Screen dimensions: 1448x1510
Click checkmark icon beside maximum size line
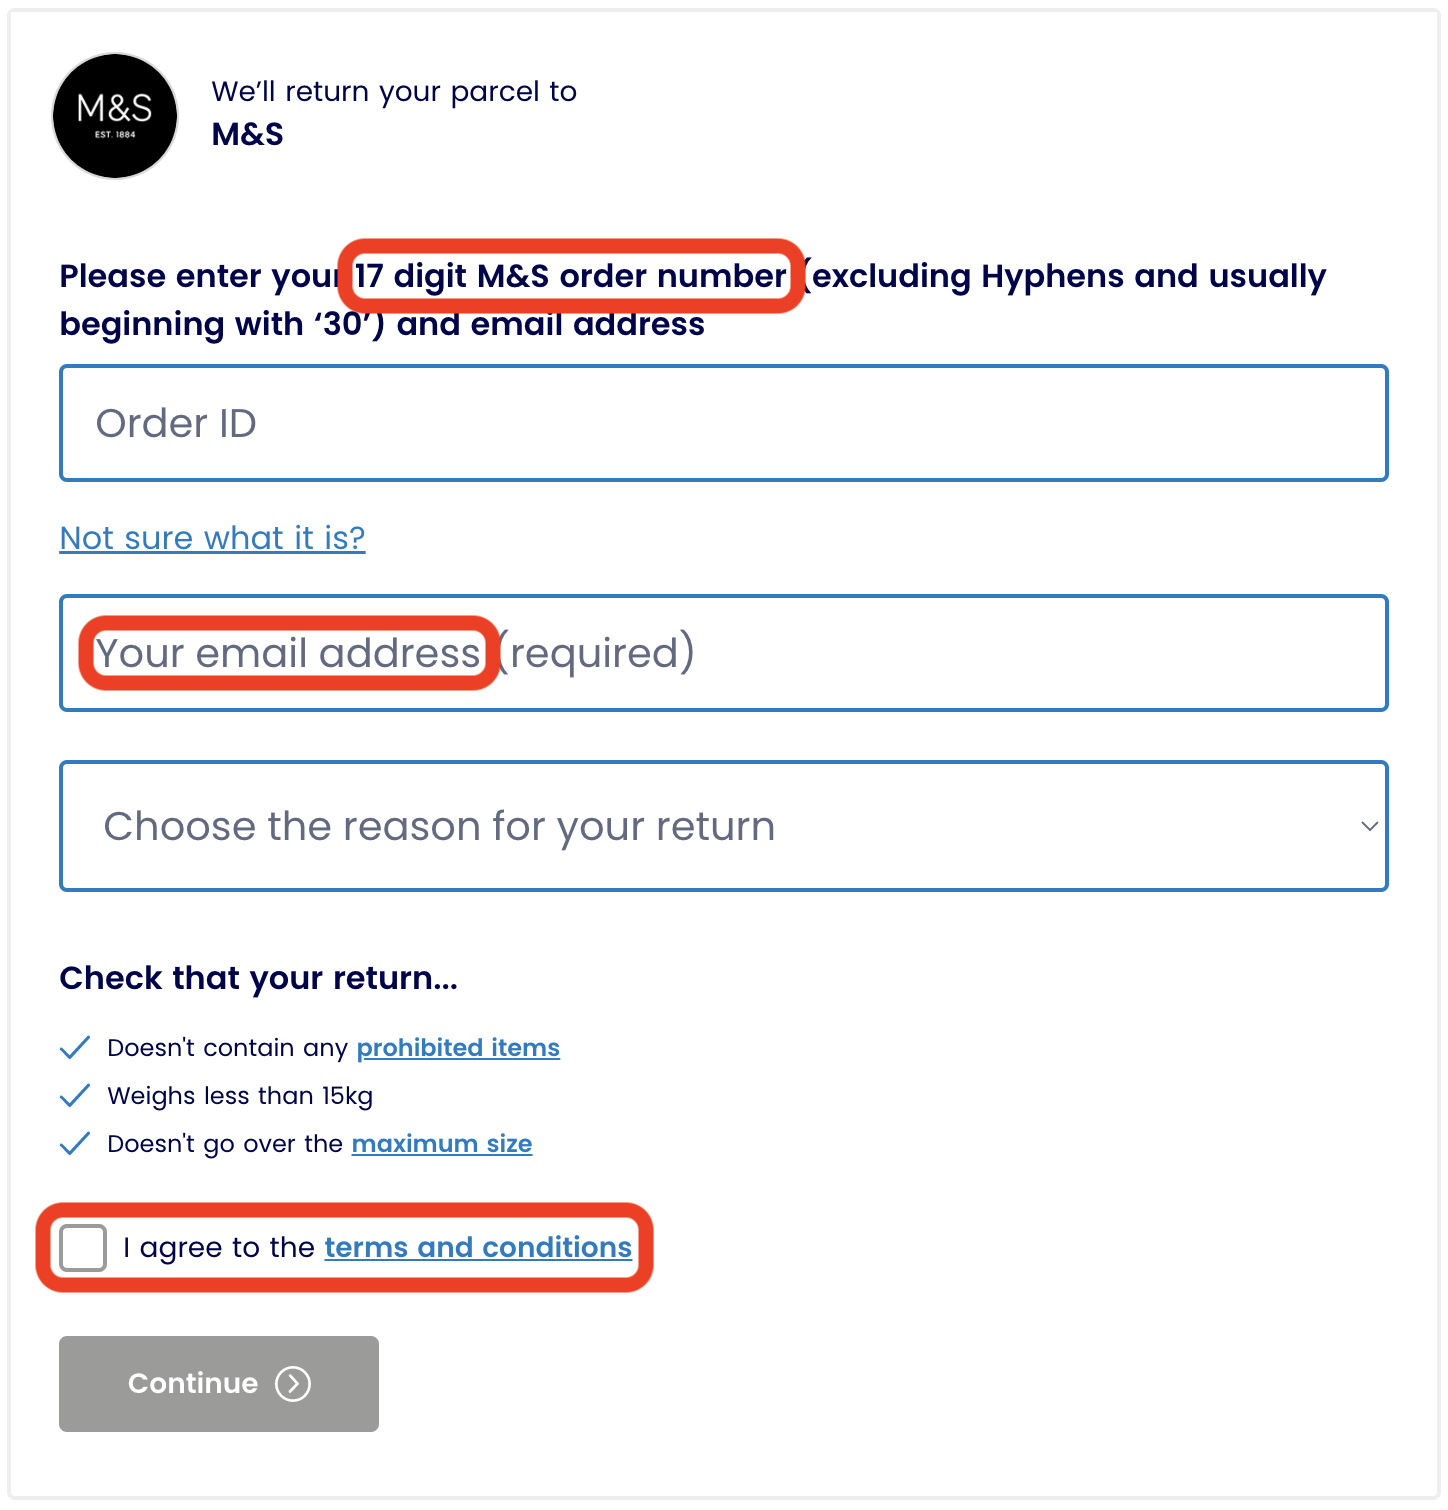click(75, 1144)
